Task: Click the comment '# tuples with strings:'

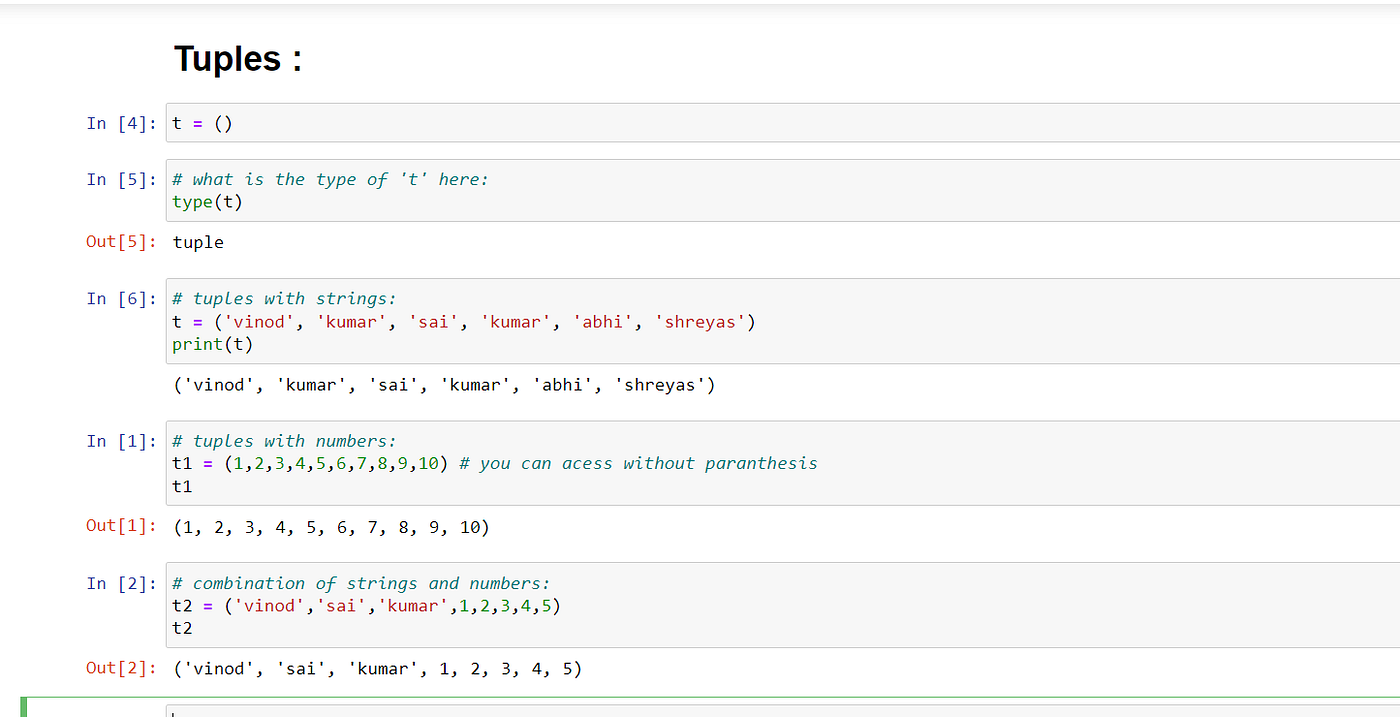Action: pos(284,298)
